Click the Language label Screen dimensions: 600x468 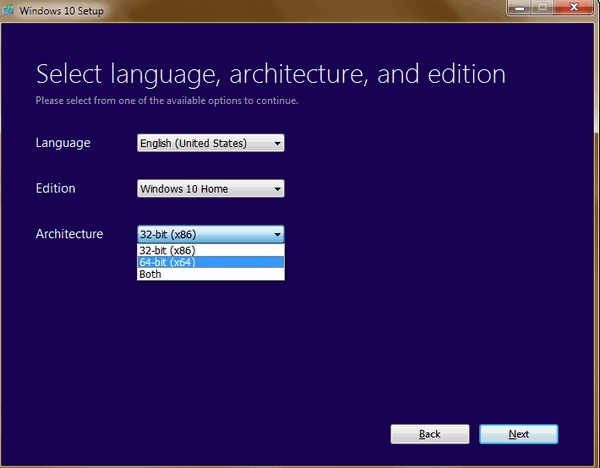pos(63,143)
